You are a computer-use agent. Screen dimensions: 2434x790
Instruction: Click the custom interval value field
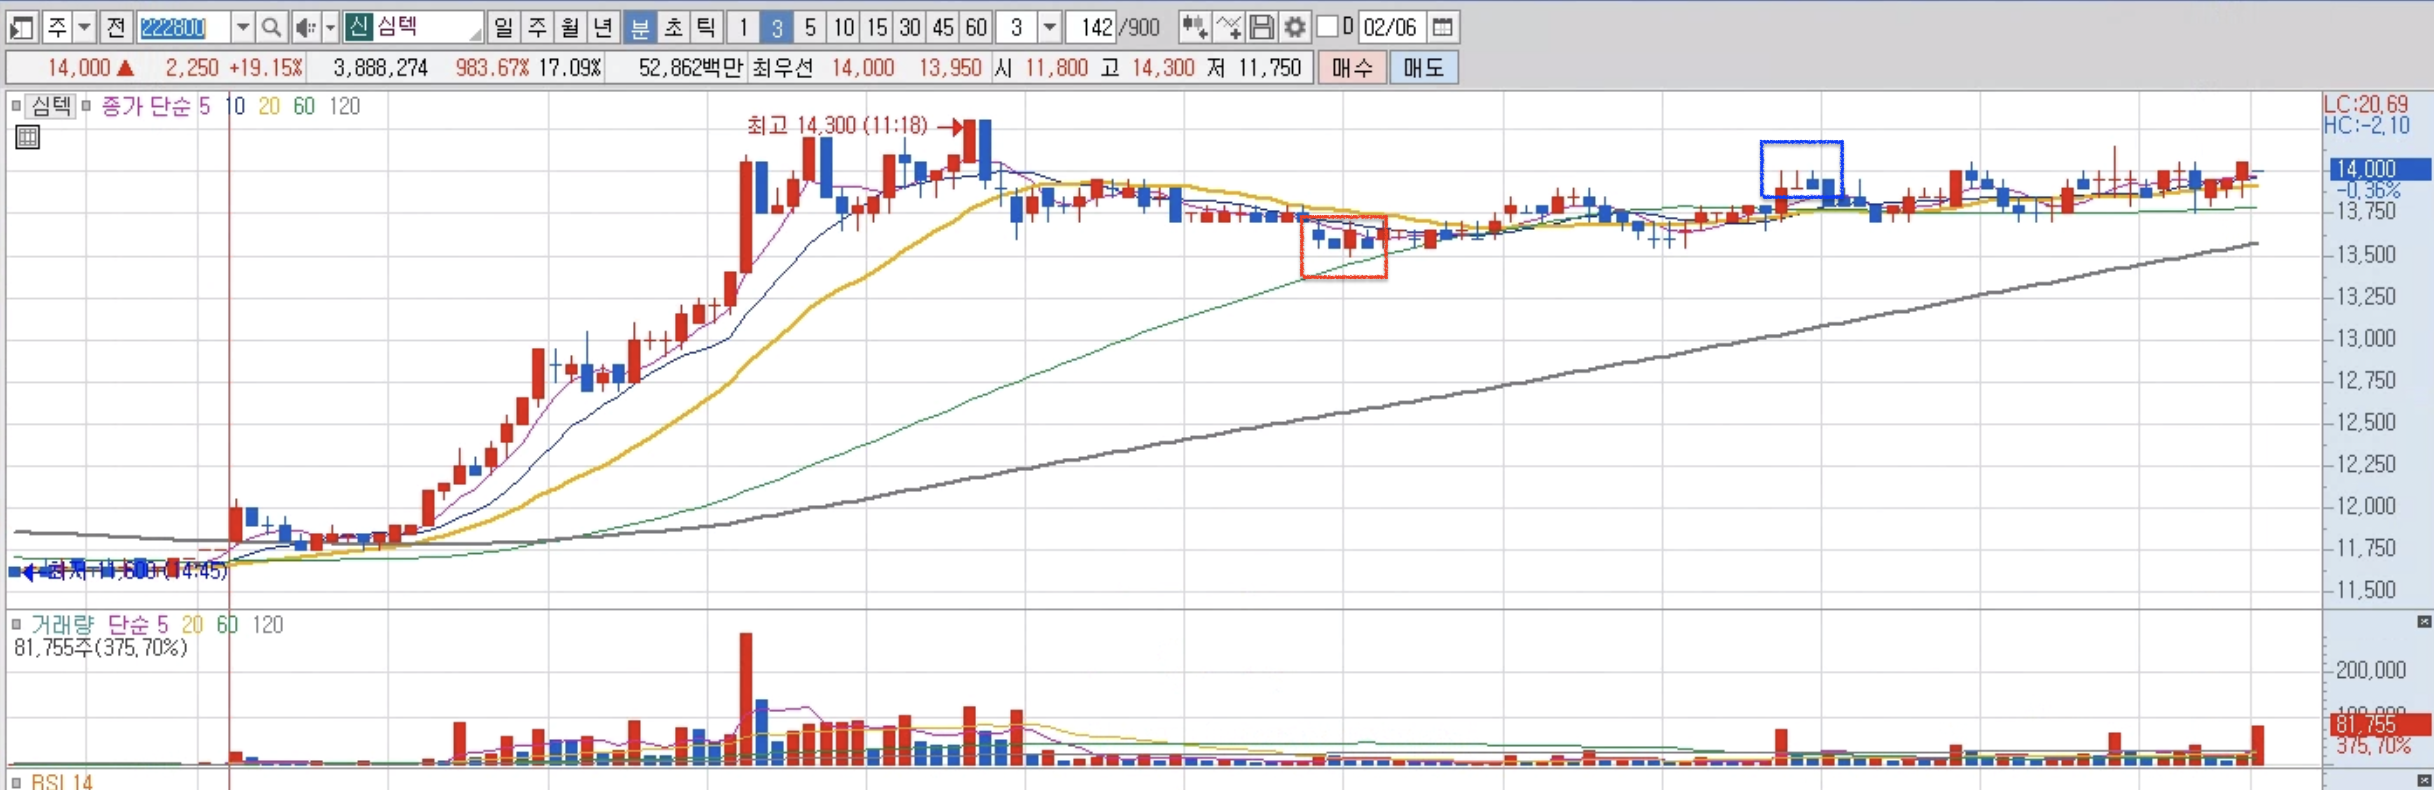[1016, 27]
